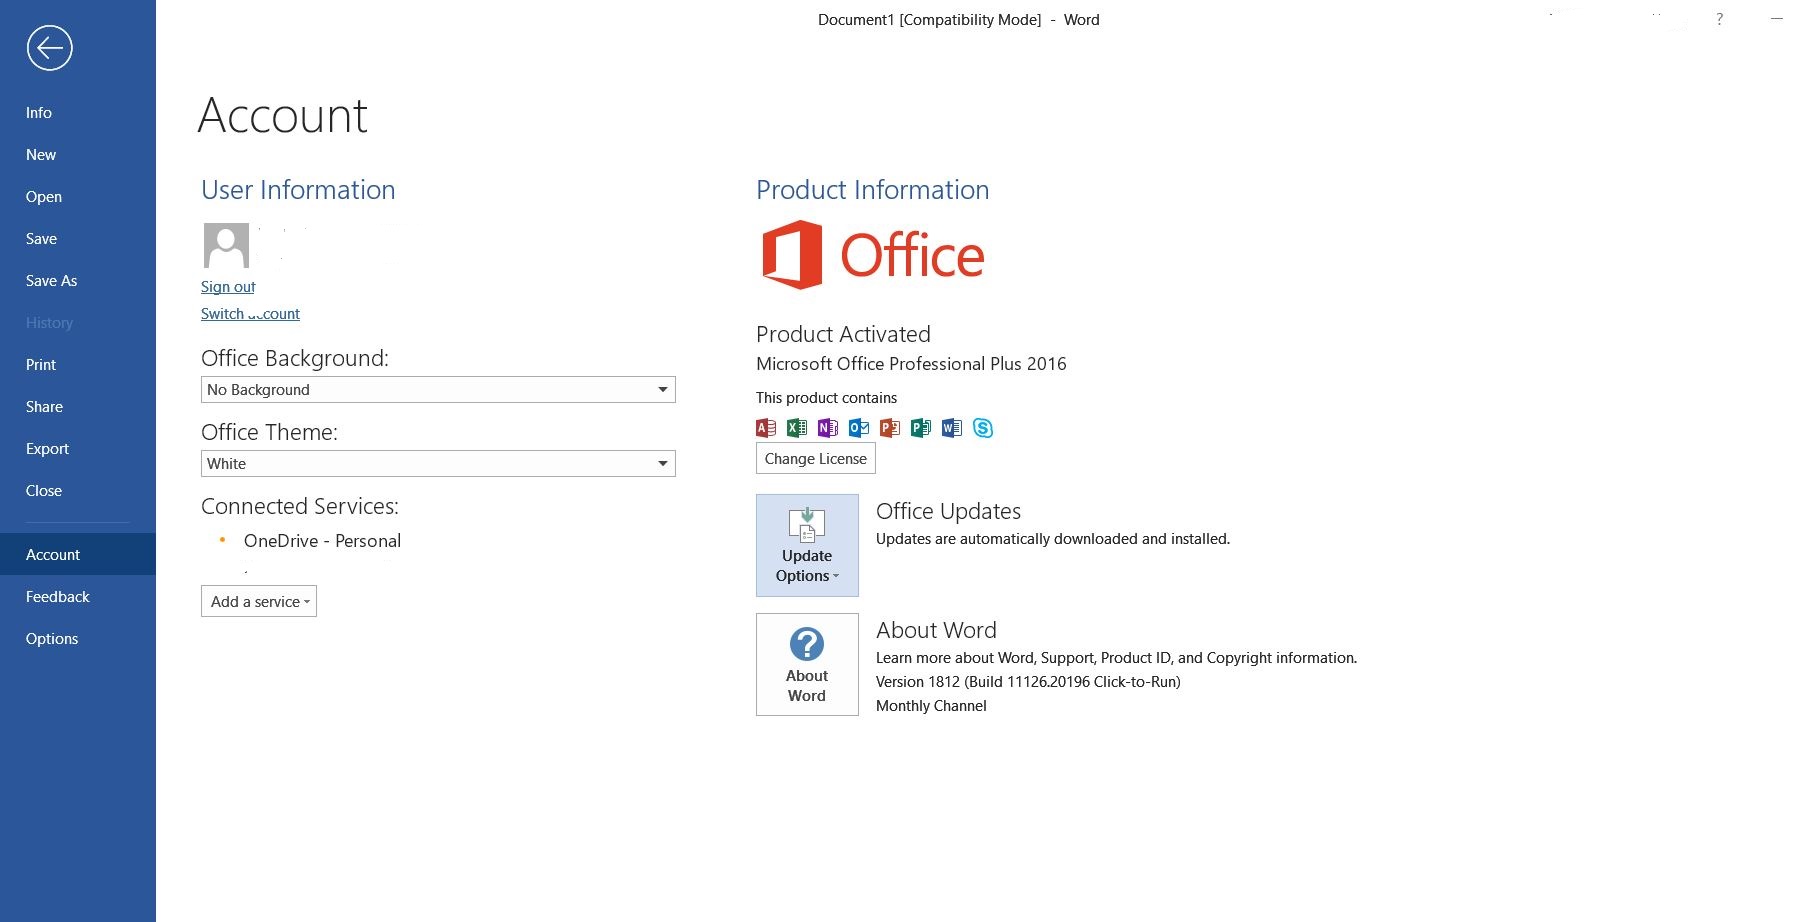Select New in the sidebar
The height and width of the screenshot is (922, 1796).
coord(78,155)
